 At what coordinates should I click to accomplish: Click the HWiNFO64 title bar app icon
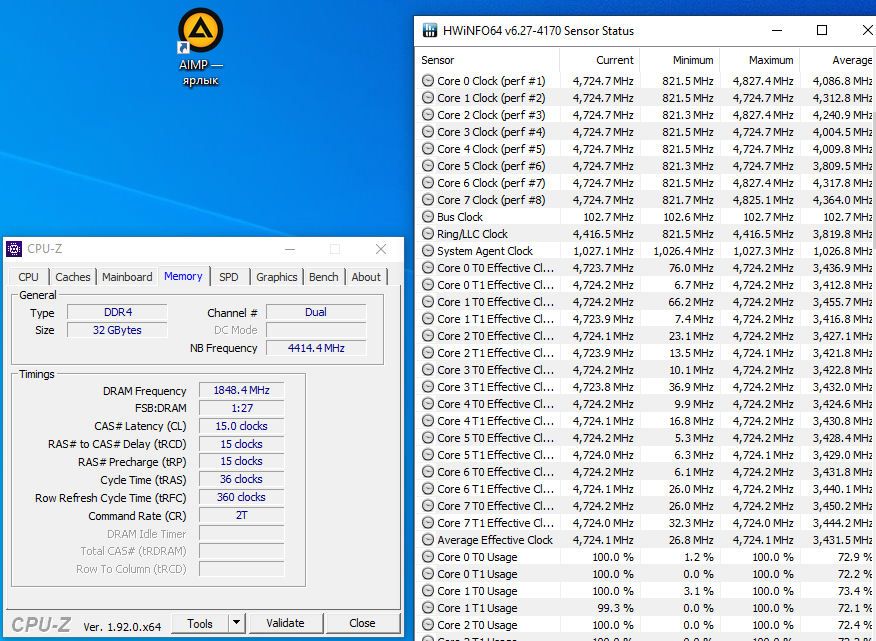(429, 30)
